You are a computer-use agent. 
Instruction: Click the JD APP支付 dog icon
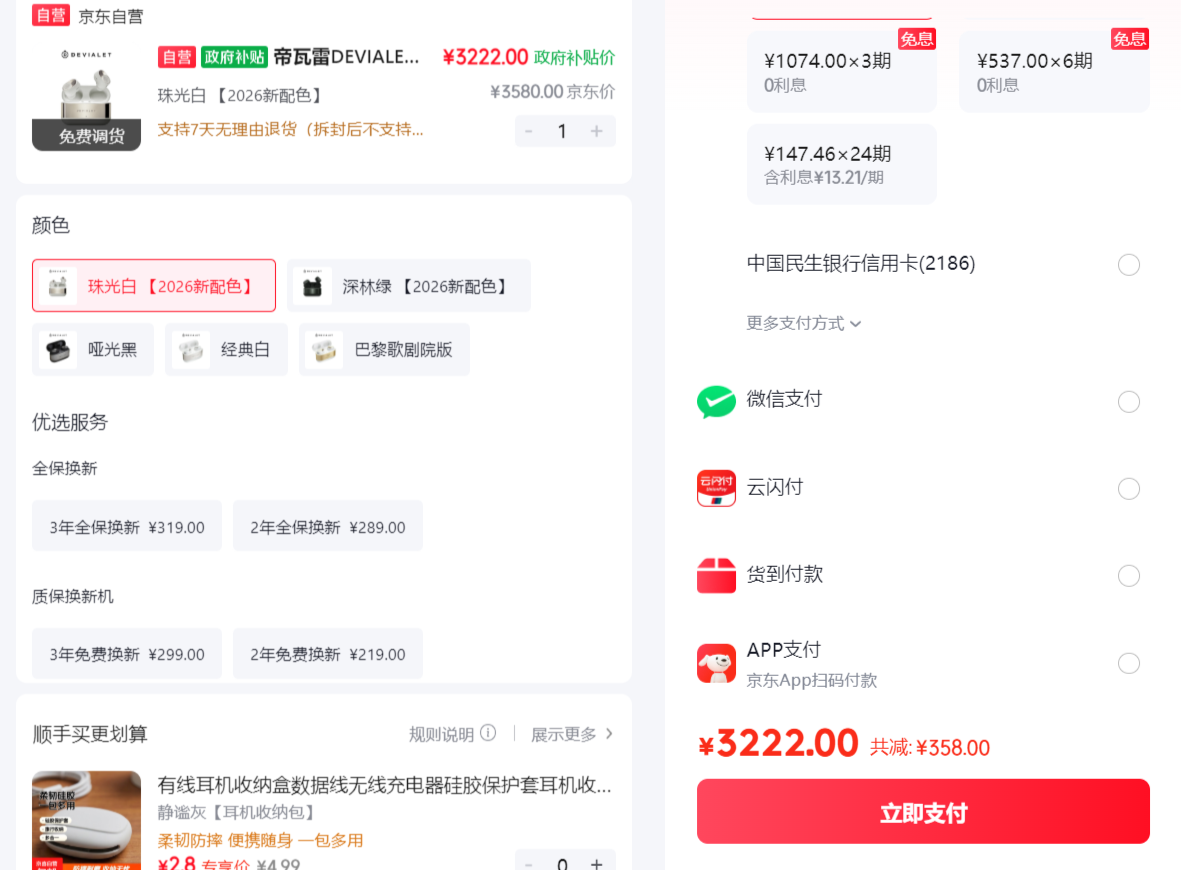pyautogui.click(x=716, y=663)
